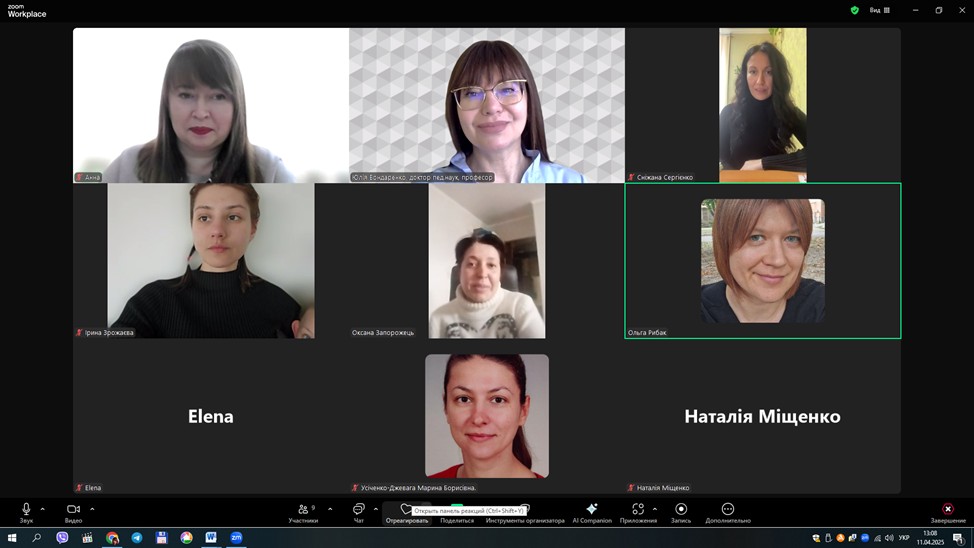Viewport: 974px width, 548px height.
Task: Click the green encryption shield icon
Action: click(x=854, y=10)
